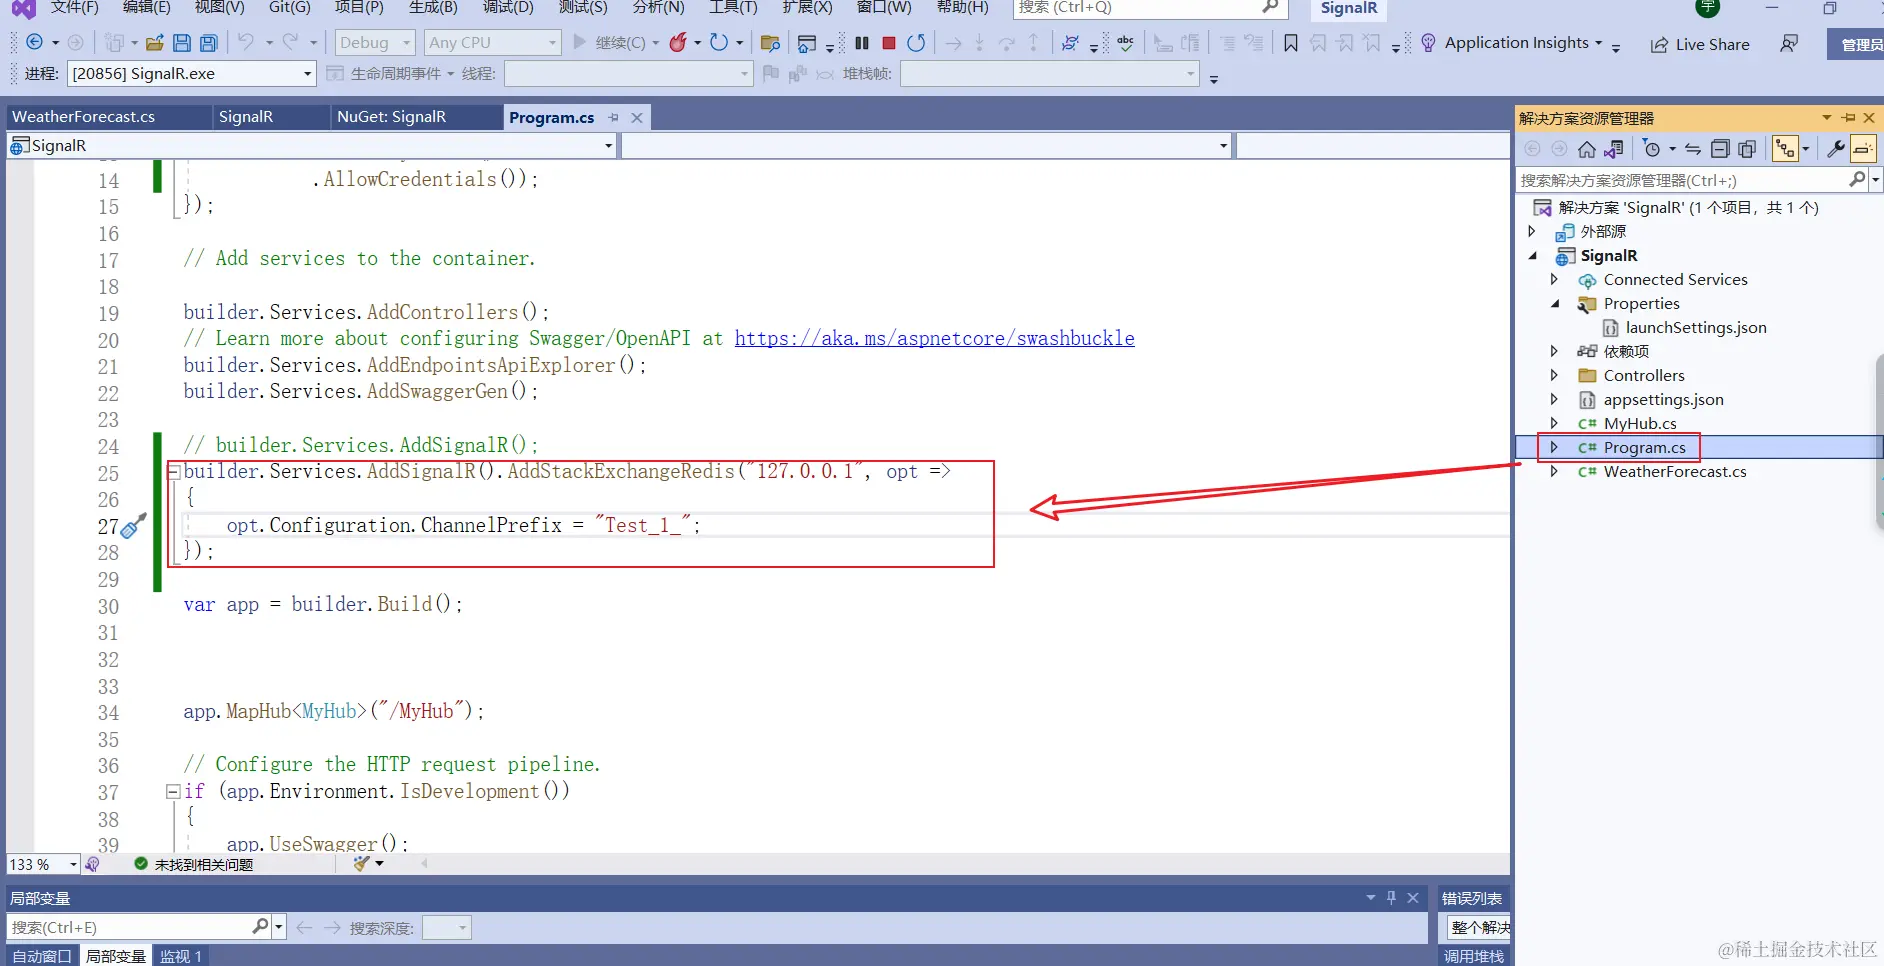
Task: Collapse all nodes in Solution Explorer
Action: pos(1720,149)
